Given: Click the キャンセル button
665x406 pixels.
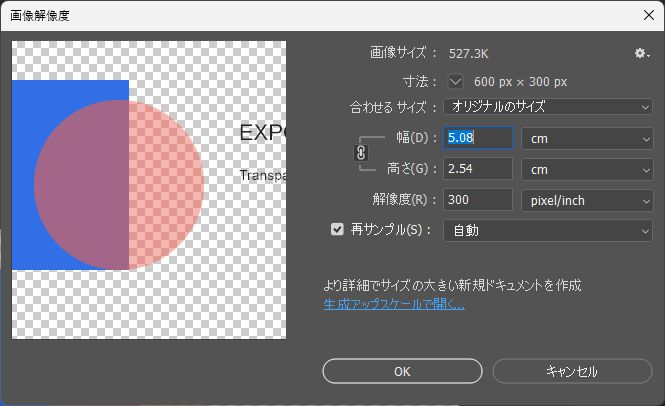Looking at the screenshot, I should pos(572,371).
